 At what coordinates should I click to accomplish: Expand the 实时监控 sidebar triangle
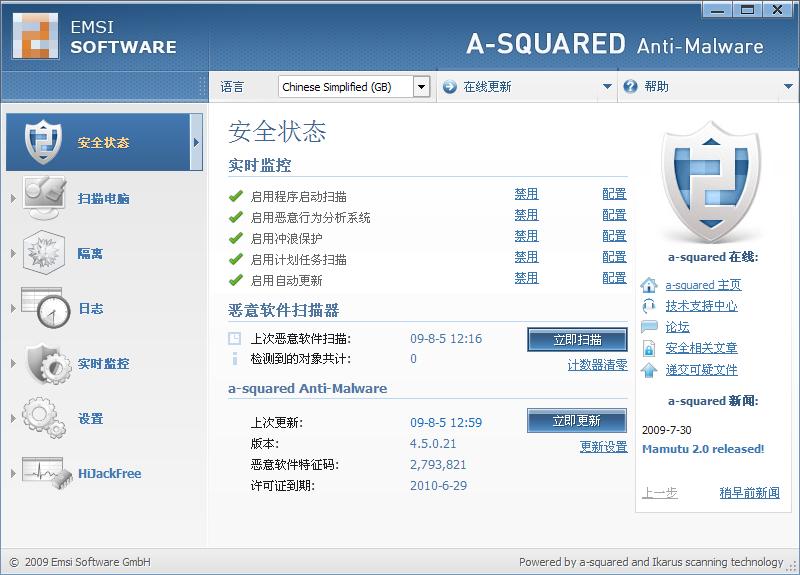click(x=13, y=363)
